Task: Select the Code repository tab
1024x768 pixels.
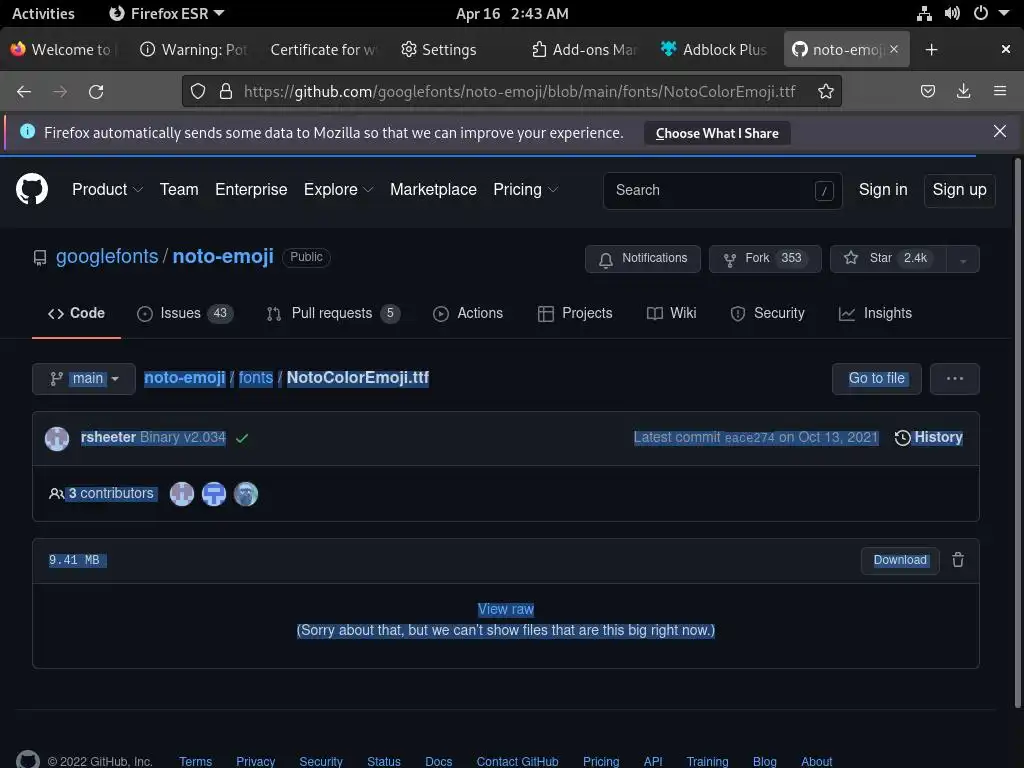Action: tap(76, 313)
